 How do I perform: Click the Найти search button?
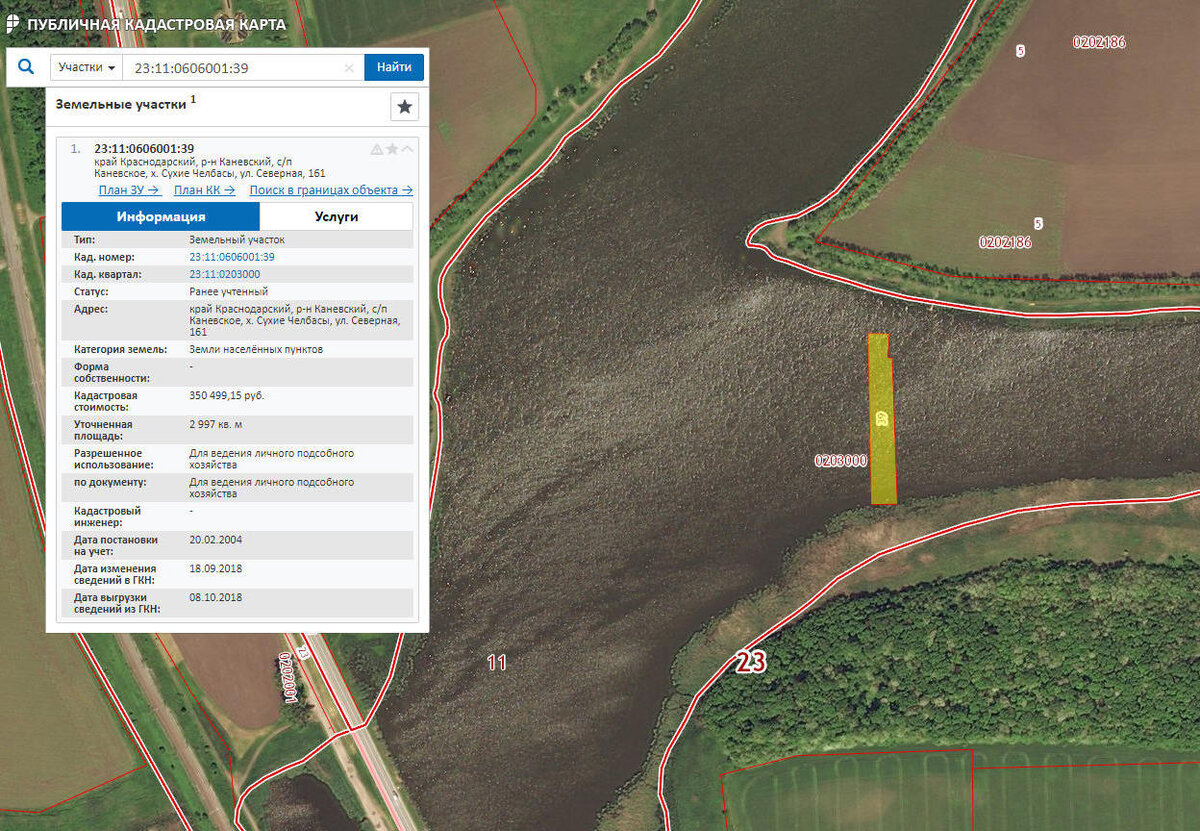(394, 68)
